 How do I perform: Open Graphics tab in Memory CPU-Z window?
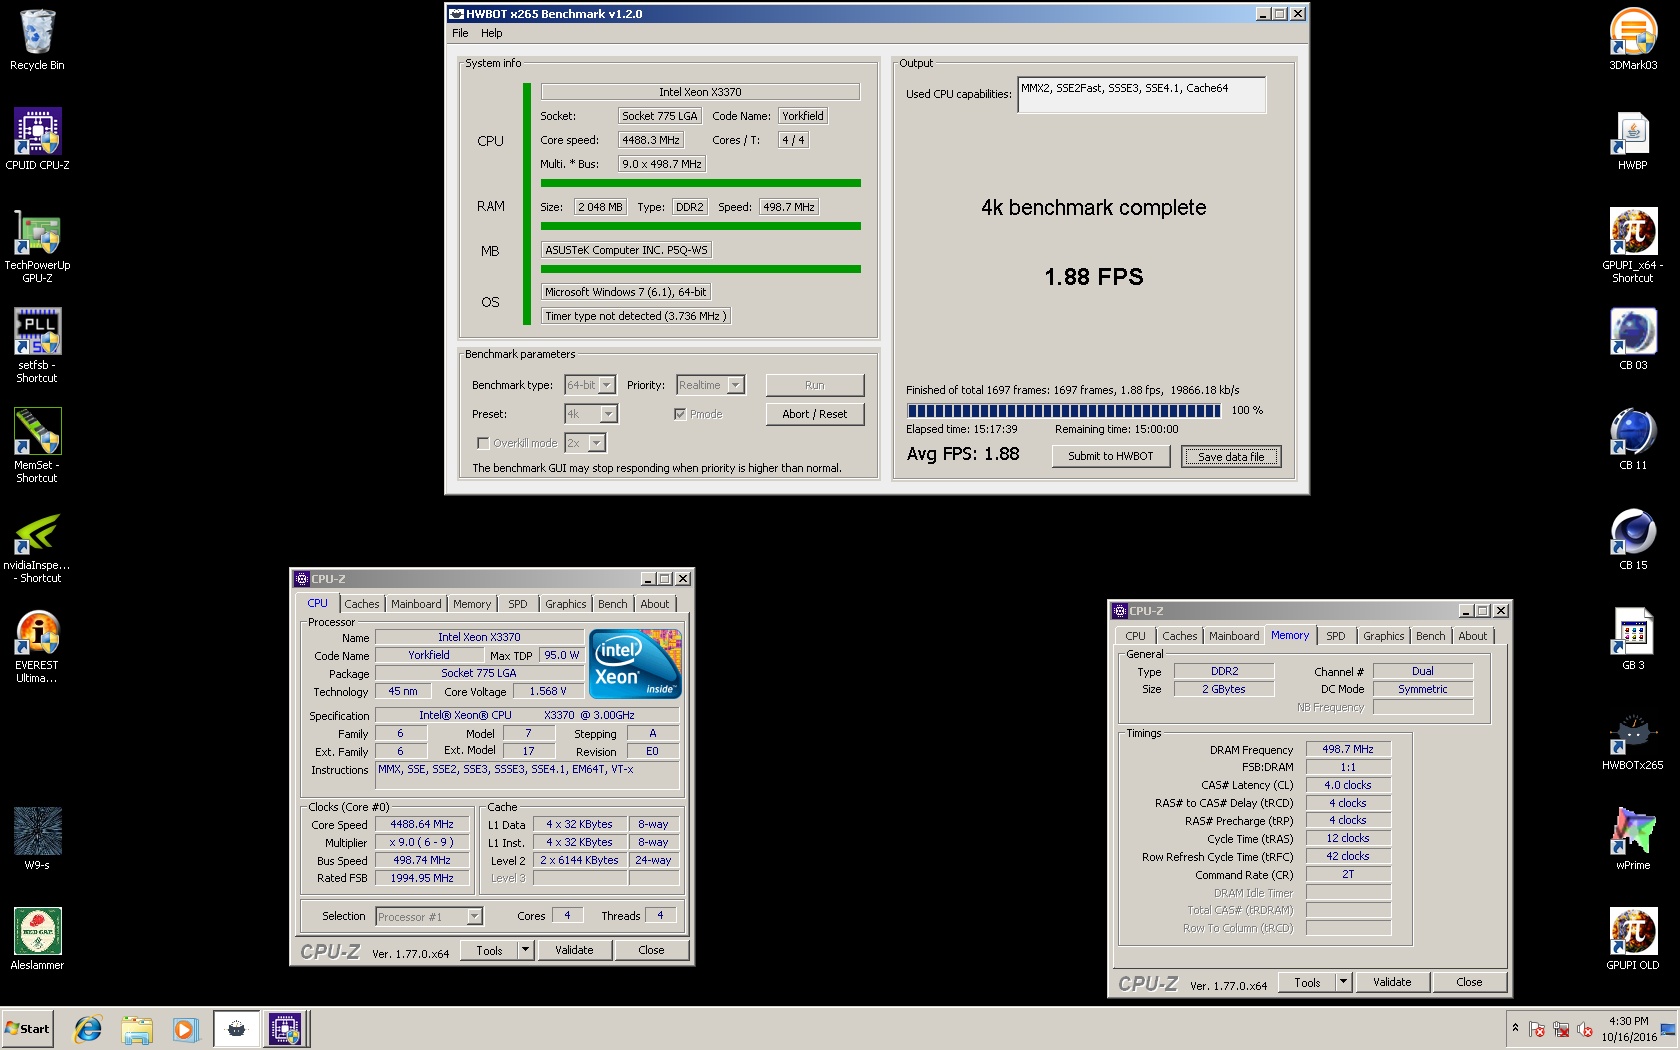(1383, 636)
